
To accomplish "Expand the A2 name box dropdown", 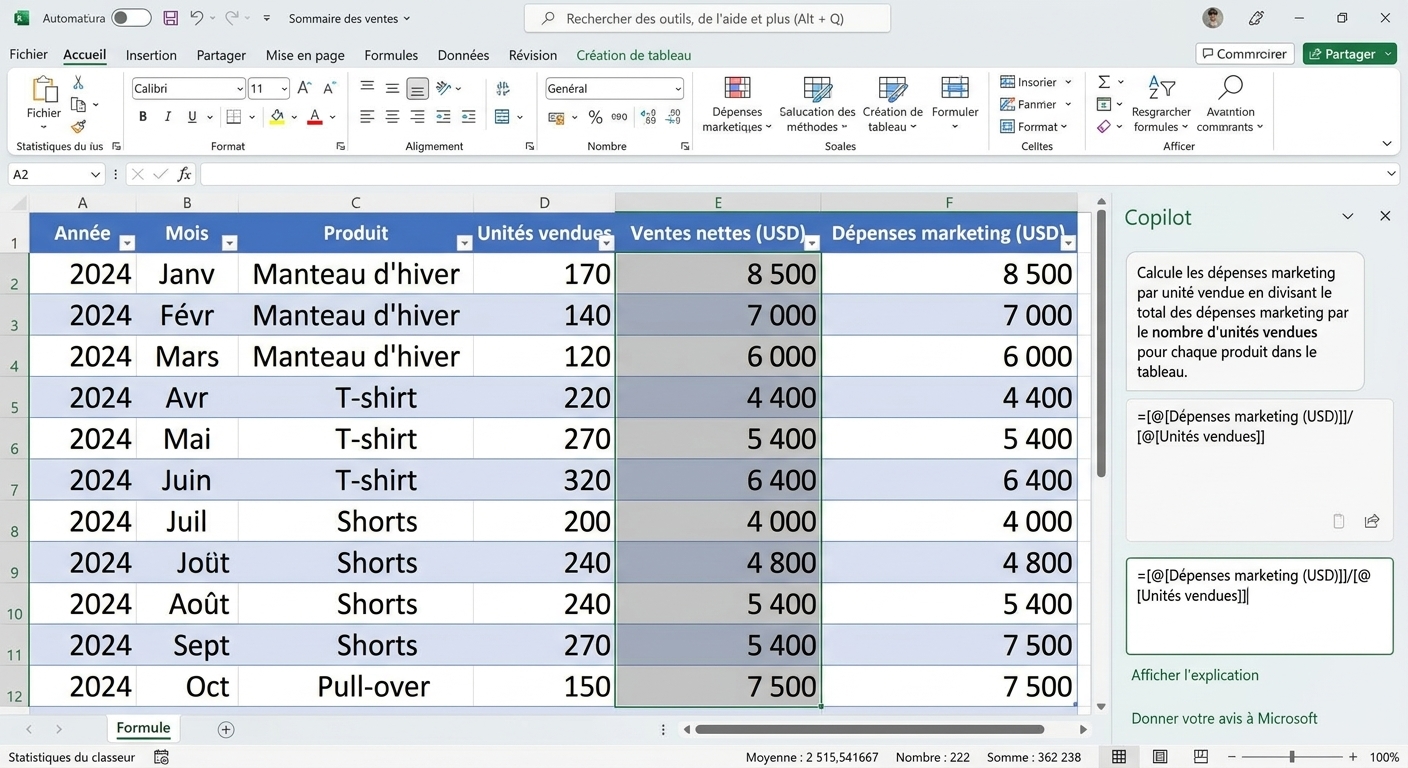I will tap(96, 175).
